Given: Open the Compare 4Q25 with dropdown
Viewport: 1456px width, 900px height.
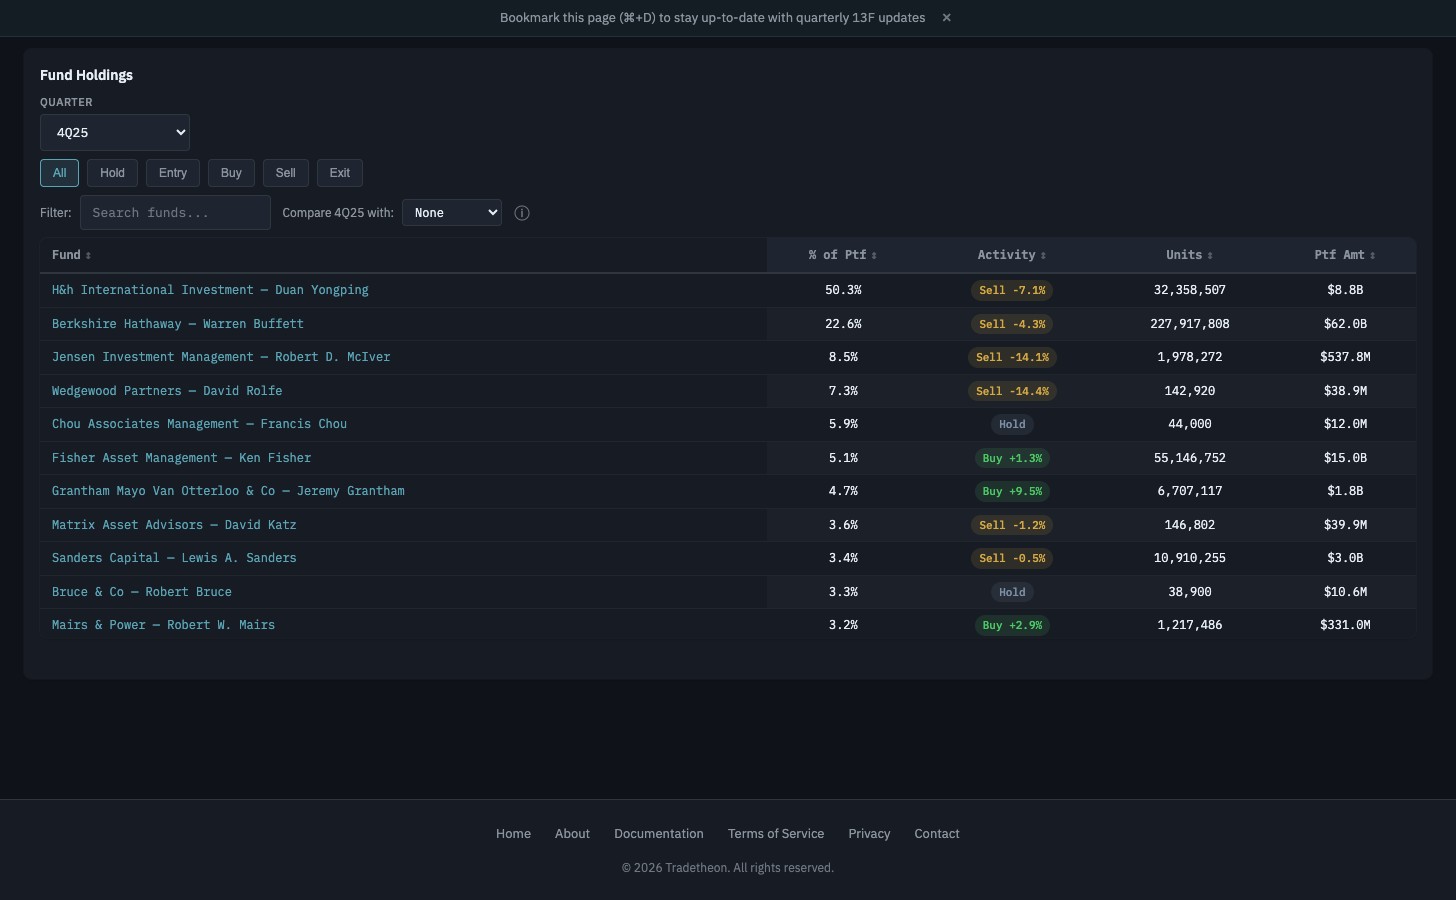Looking at the screenshot, I should [x=451, y=212].
